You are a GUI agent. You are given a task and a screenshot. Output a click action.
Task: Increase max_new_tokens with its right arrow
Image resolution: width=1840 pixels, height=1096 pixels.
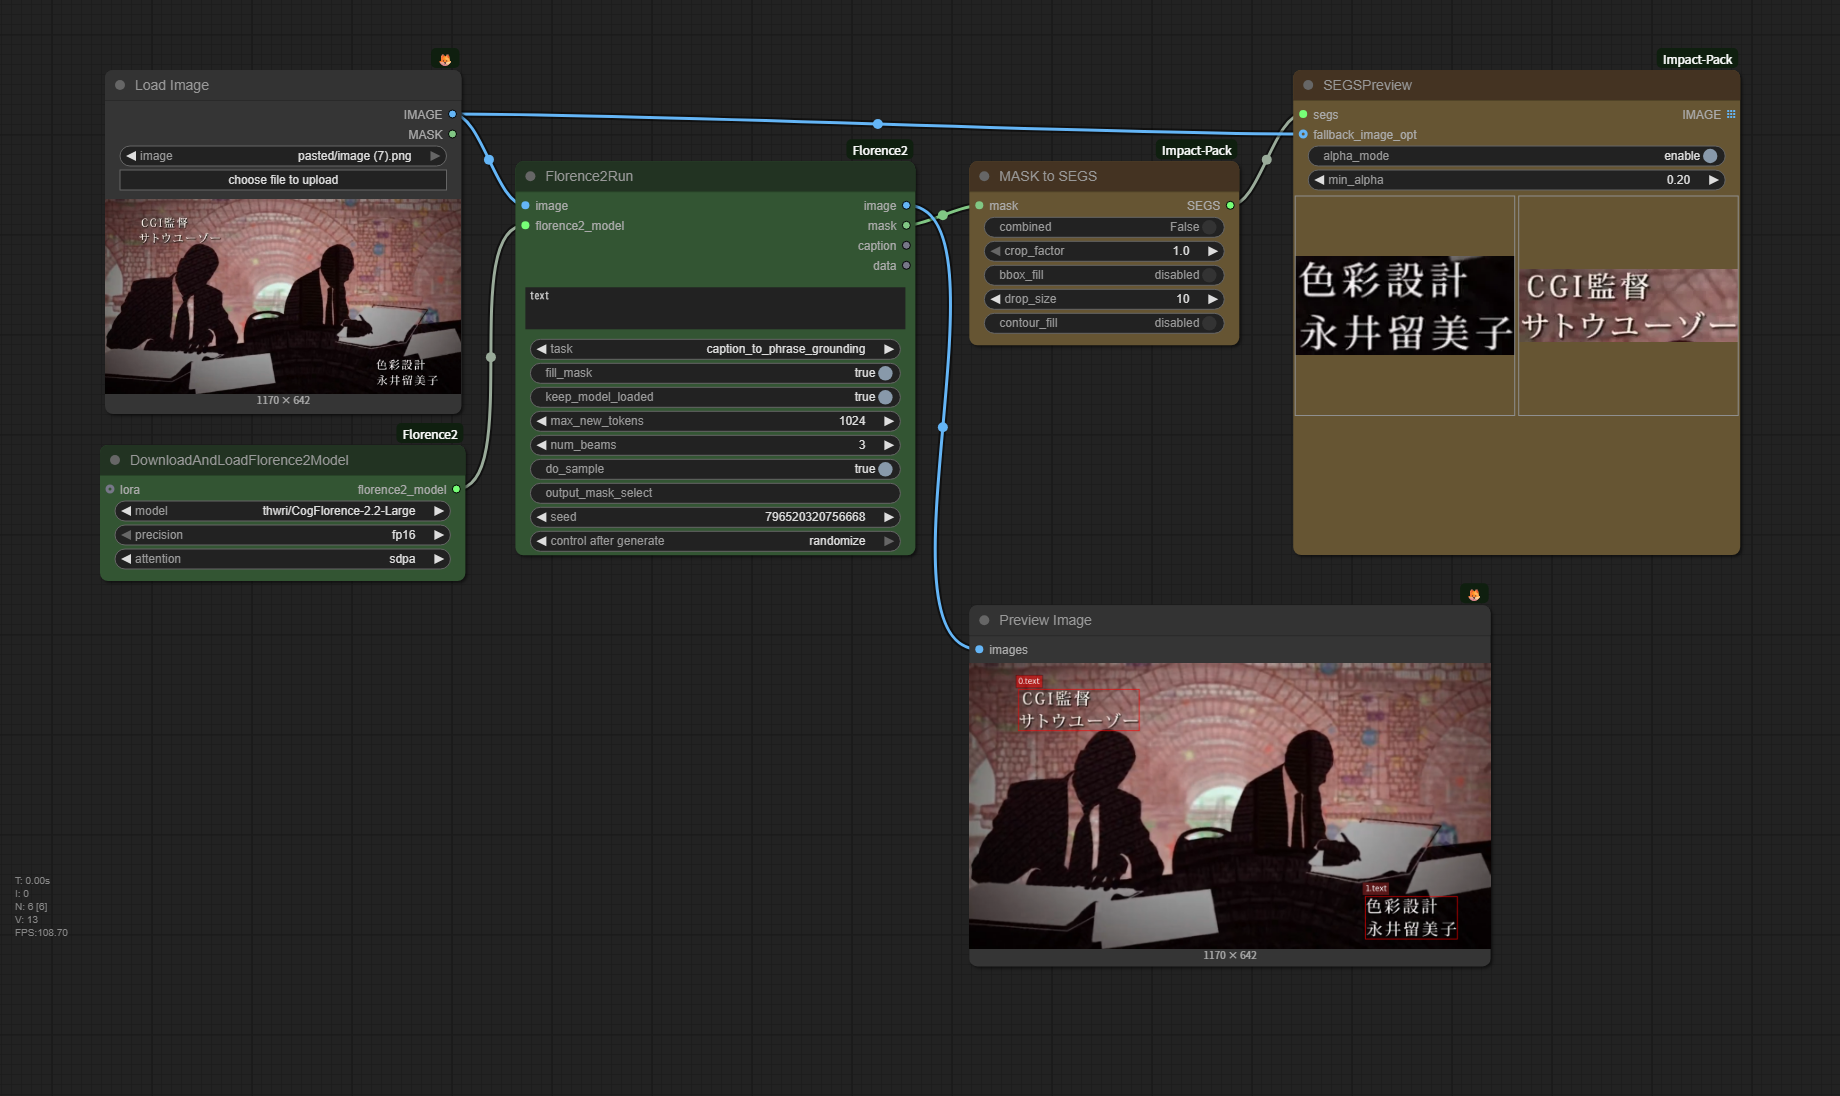(888, 421)
